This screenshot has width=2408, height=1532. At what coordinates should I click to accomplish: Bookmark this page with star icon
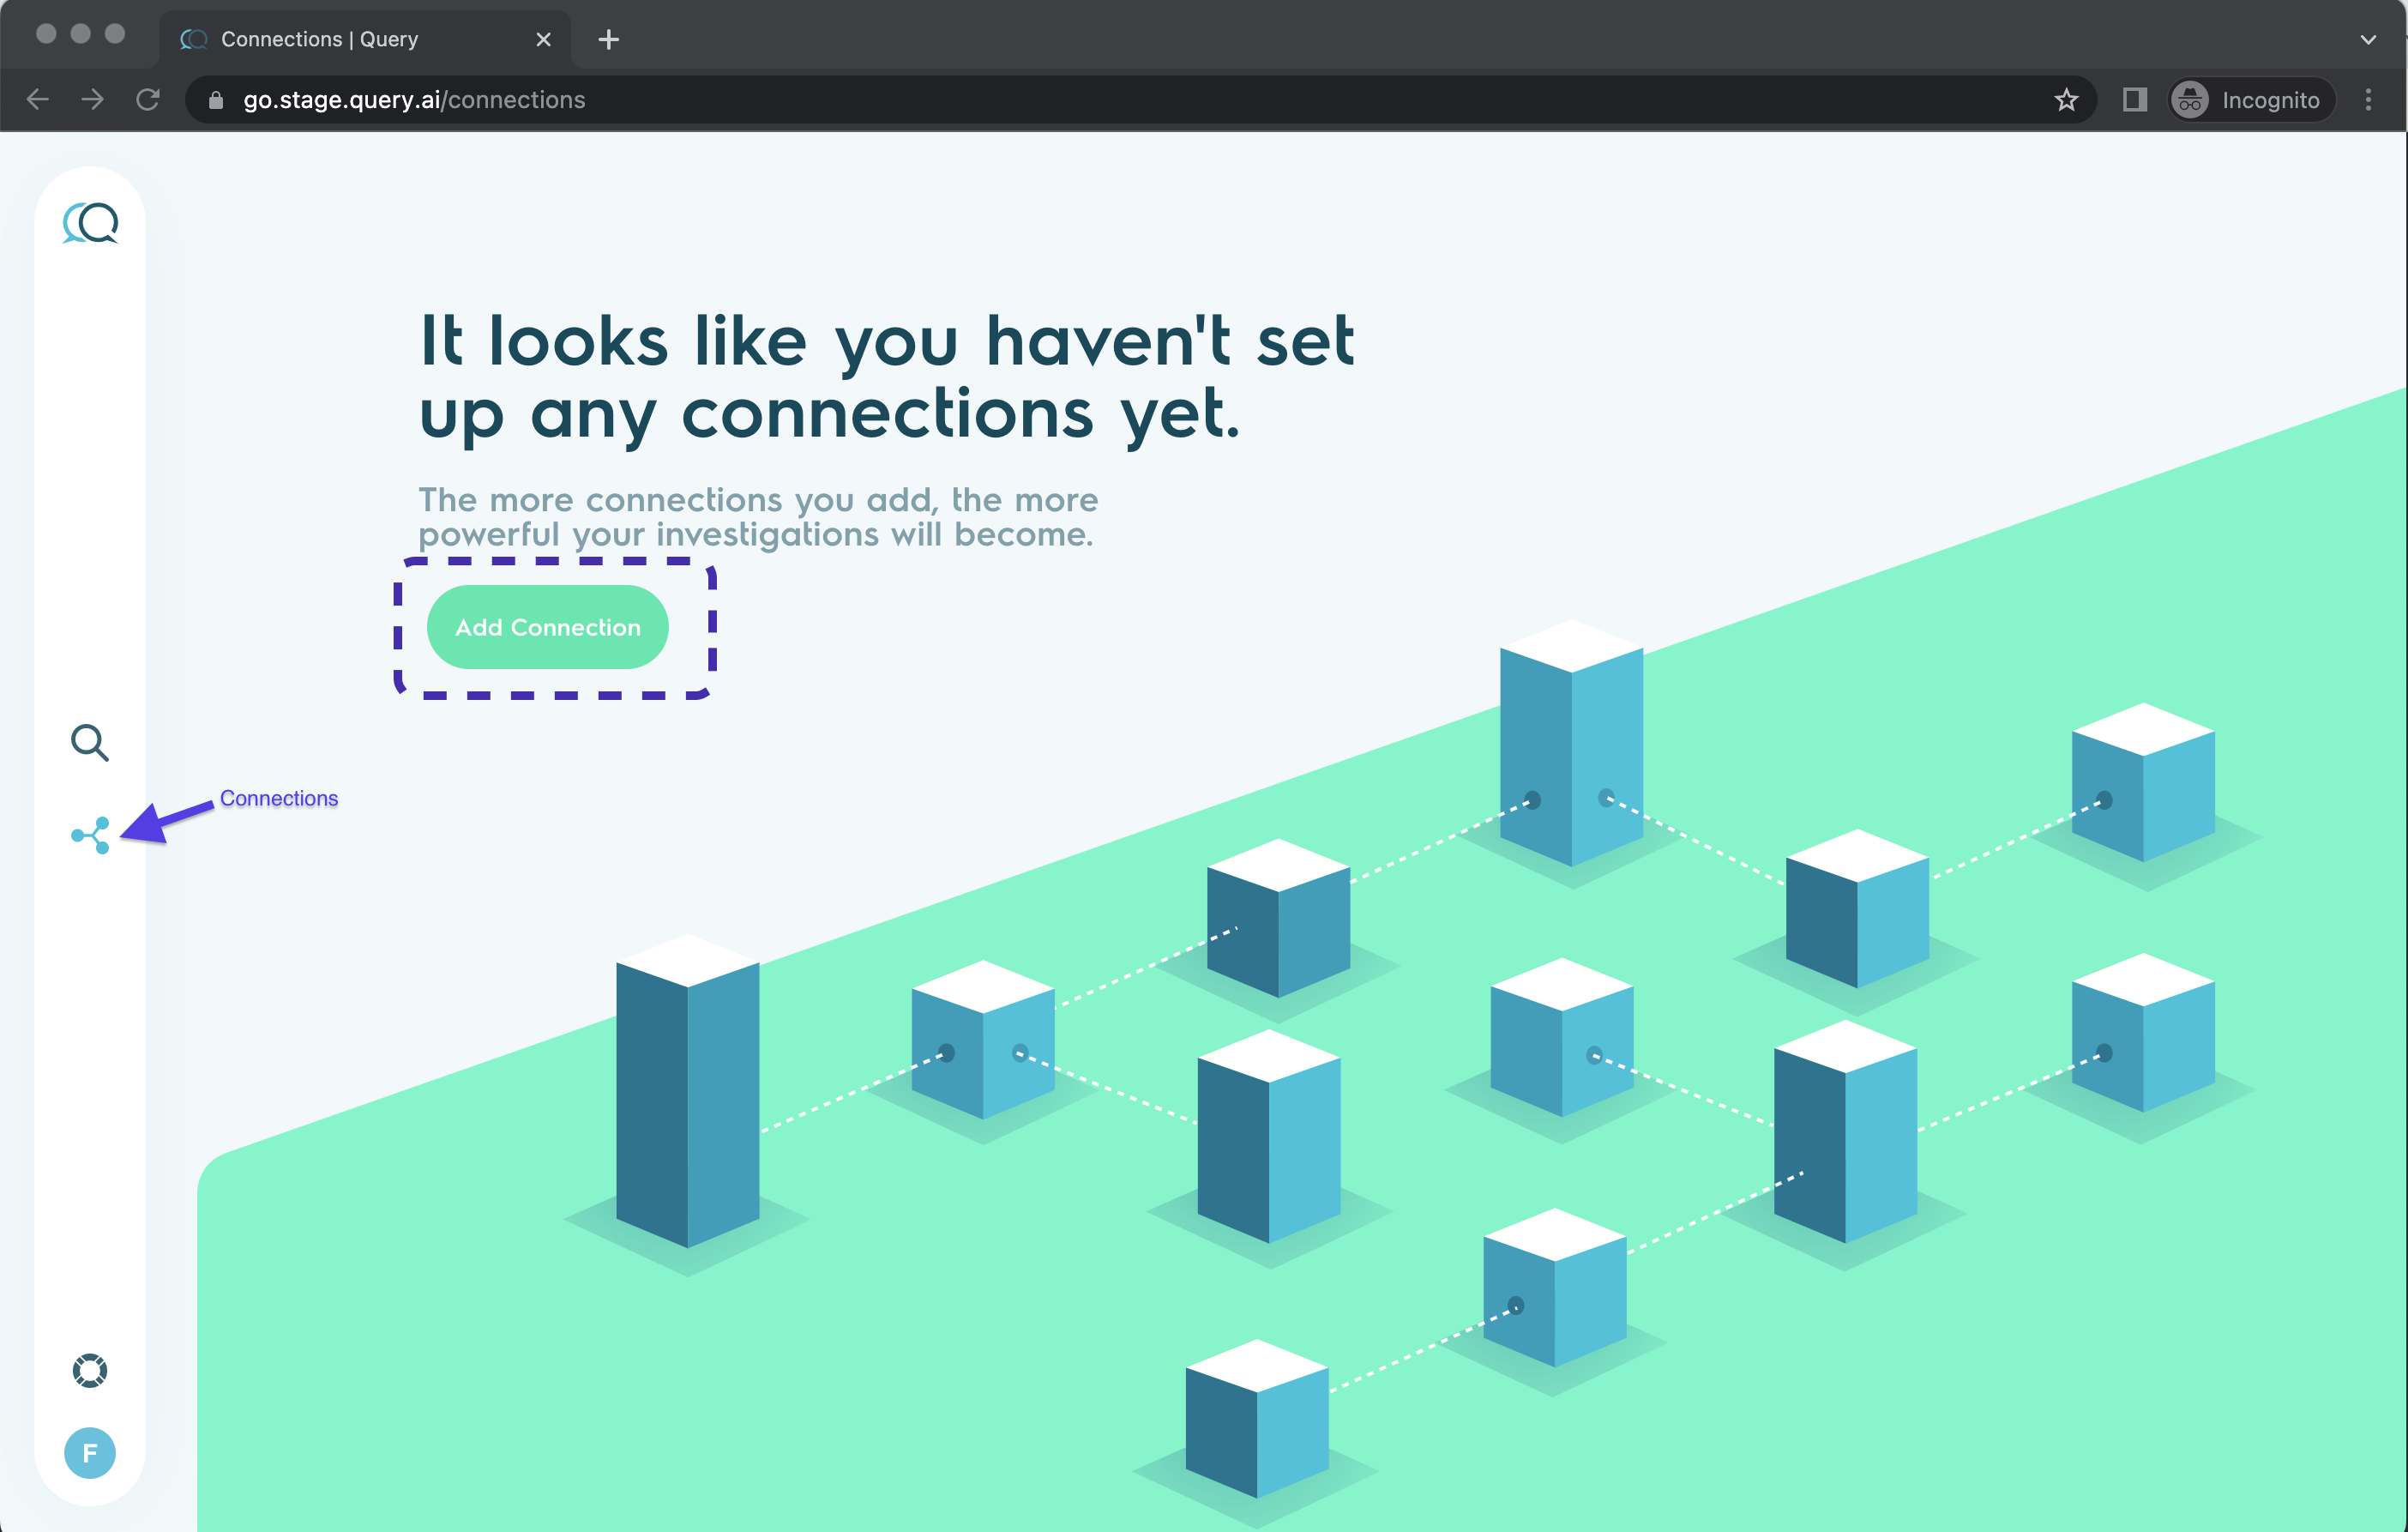(x=2066, y=100)
